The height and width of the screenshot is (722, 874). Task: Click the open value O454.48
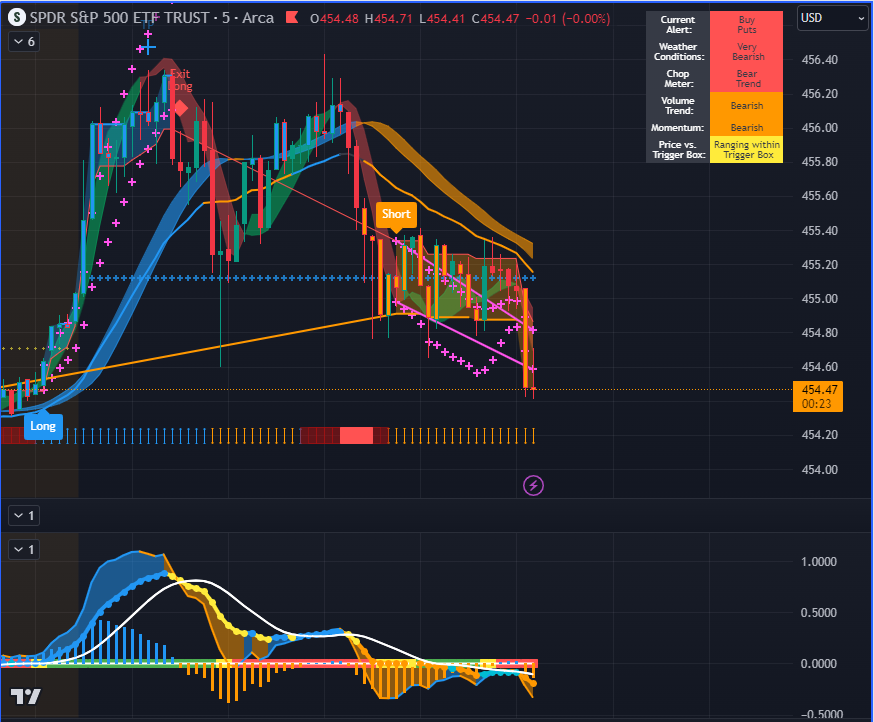(334, 18)
